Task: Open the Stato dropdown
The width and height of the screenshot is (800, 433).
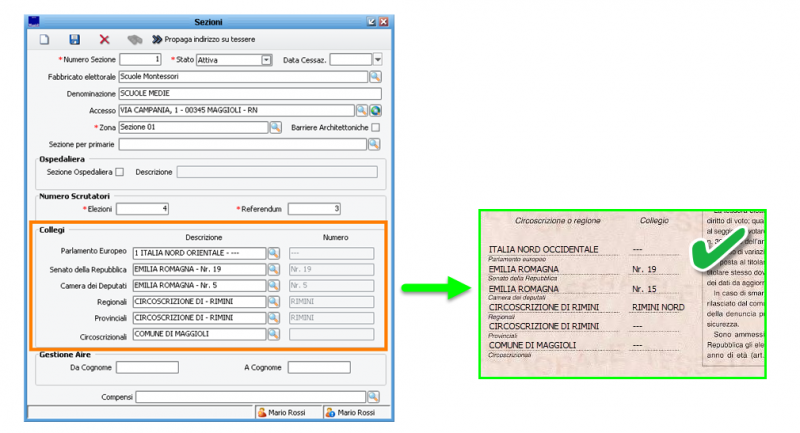Action: 266,60
